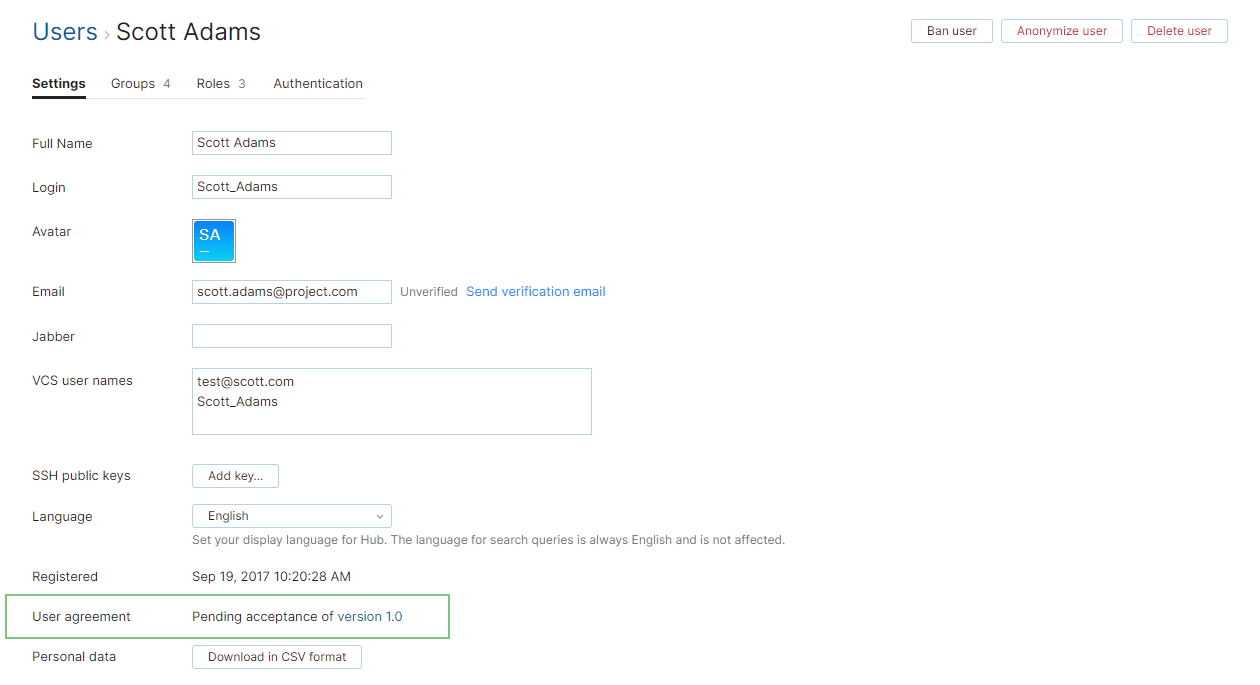Select the Settings tab

[59, 84]
